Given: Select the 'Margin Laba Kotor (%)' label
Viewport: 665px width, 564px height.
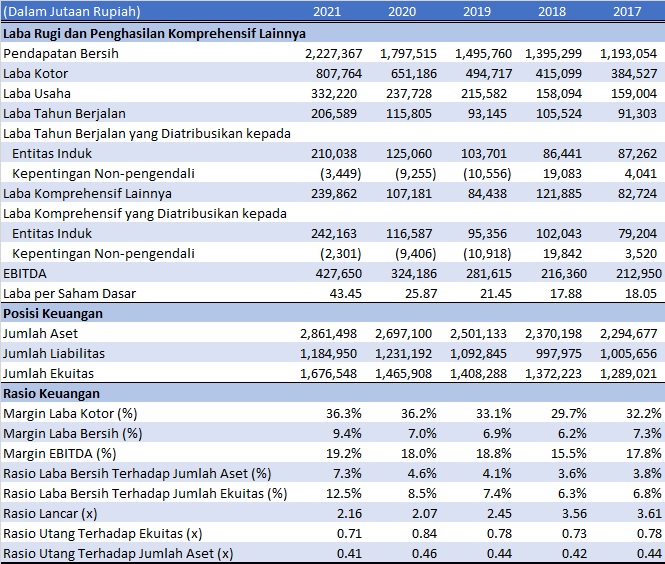Looking at the screenshot, I should click(70, 413).
